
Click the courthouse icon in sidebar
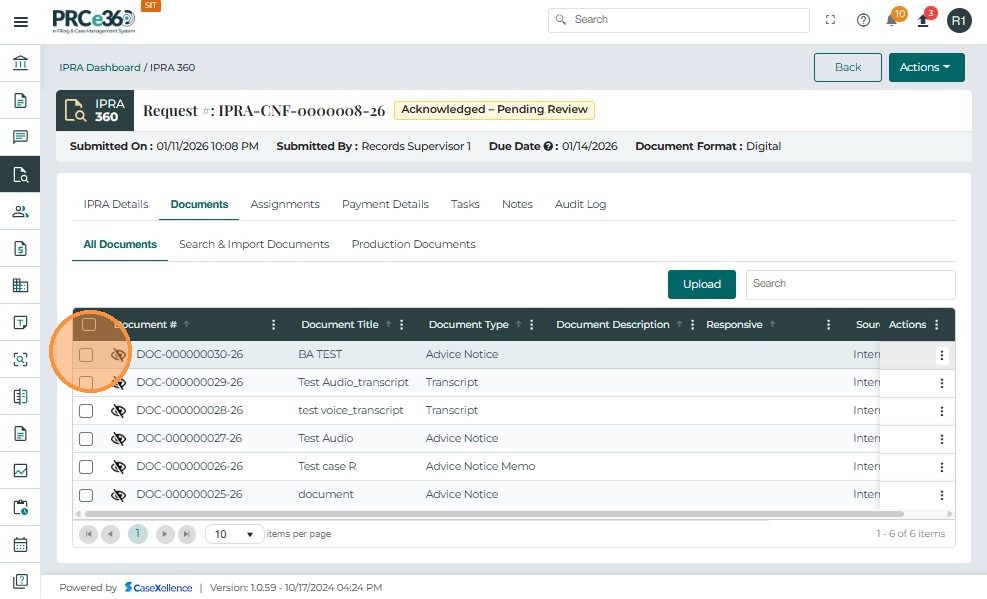[20, 64]
